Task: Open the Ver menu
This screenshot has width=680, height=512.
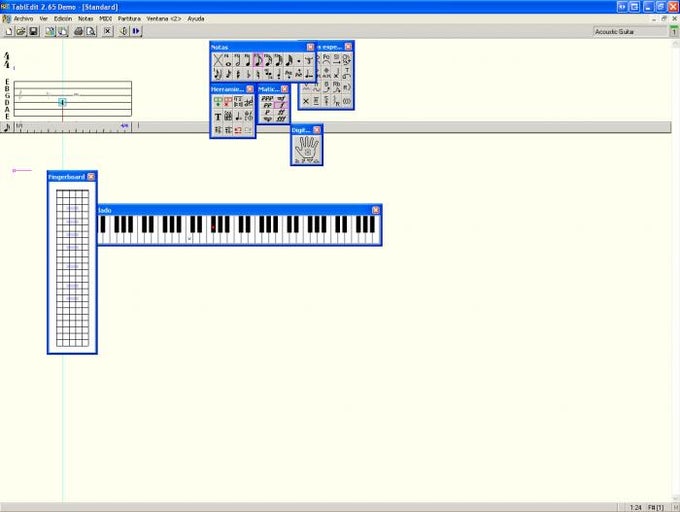Action: click(x=43, y=19)
